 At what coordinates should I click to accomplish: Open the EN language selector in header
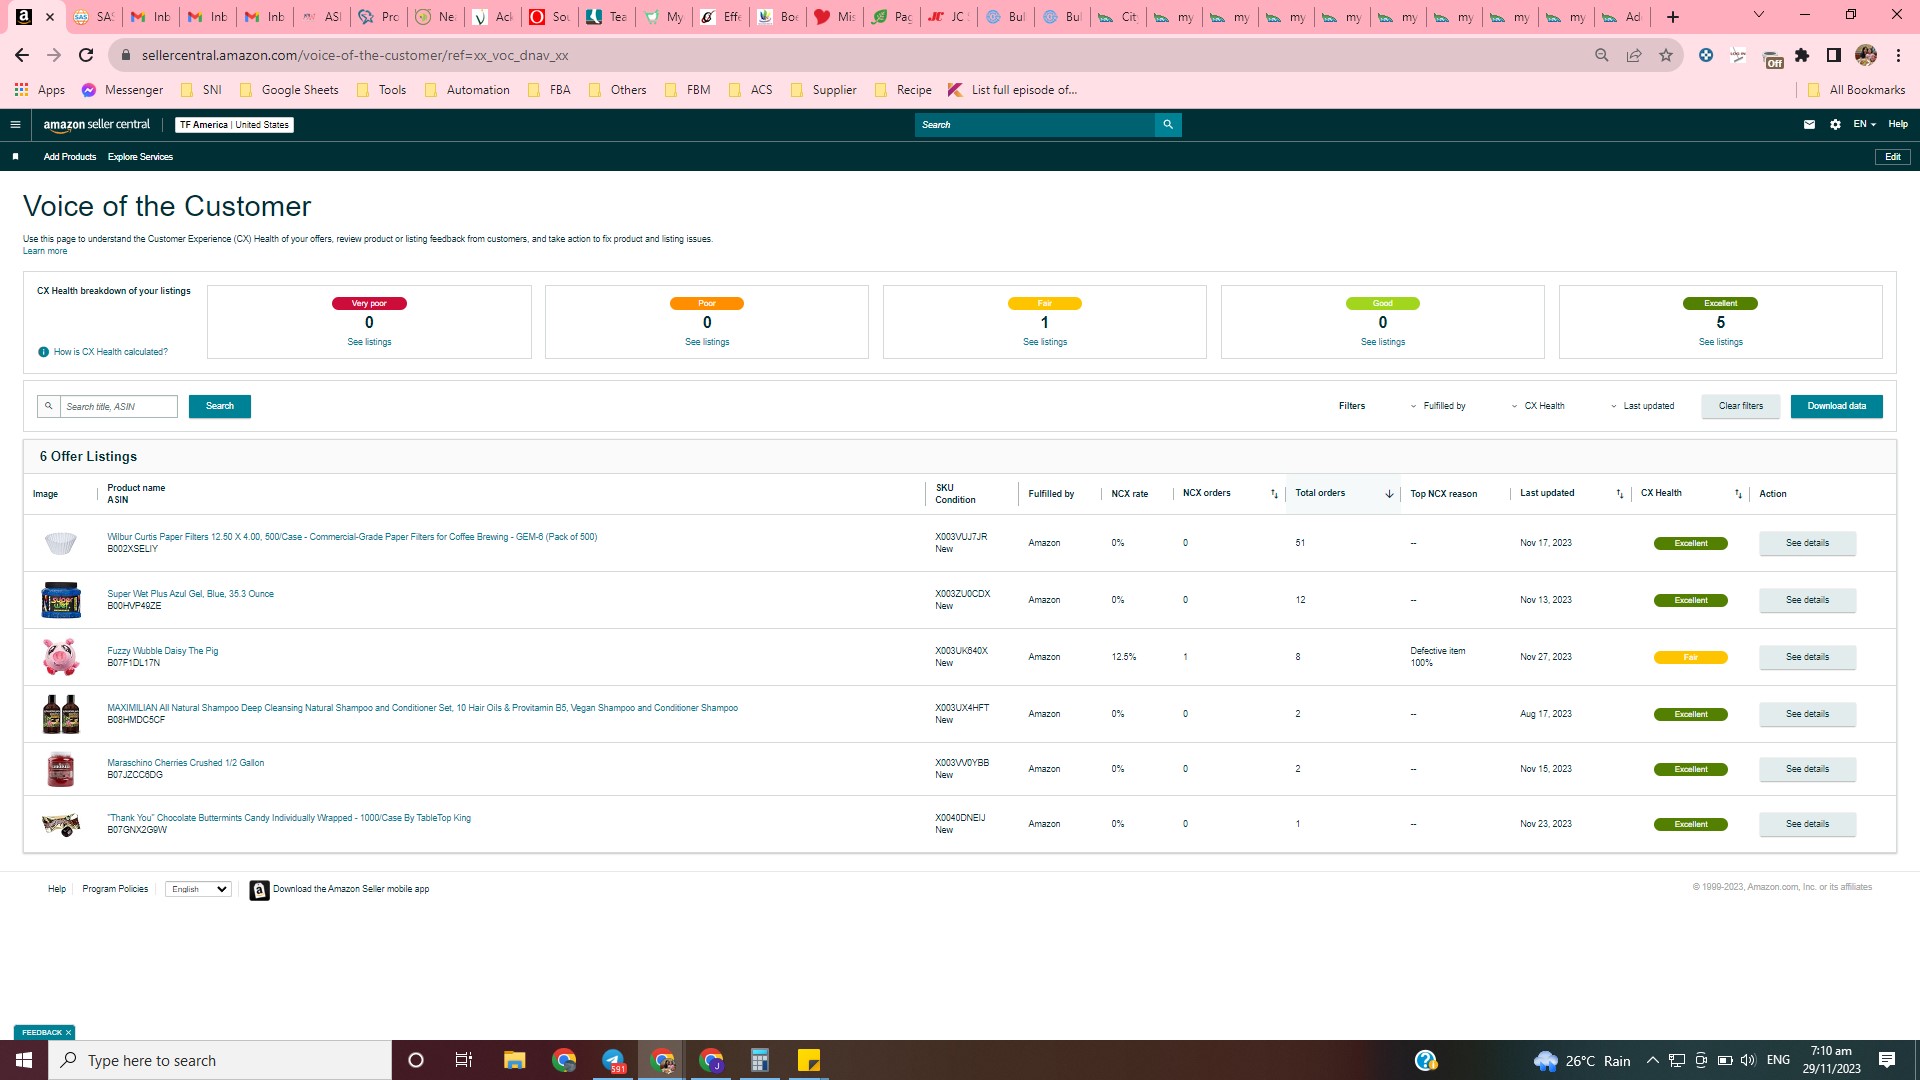click(x=1864, y=124)
